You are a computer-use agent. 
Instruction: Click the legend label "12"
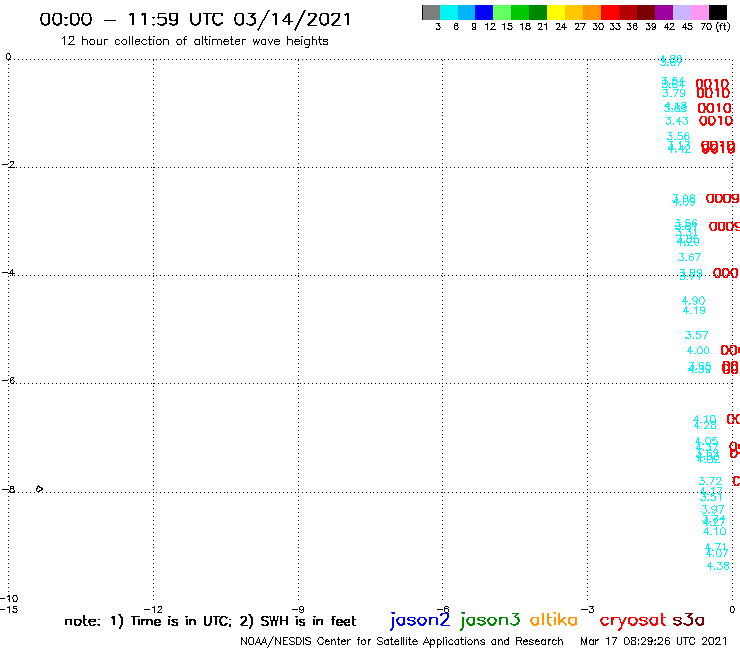(490, 26)
